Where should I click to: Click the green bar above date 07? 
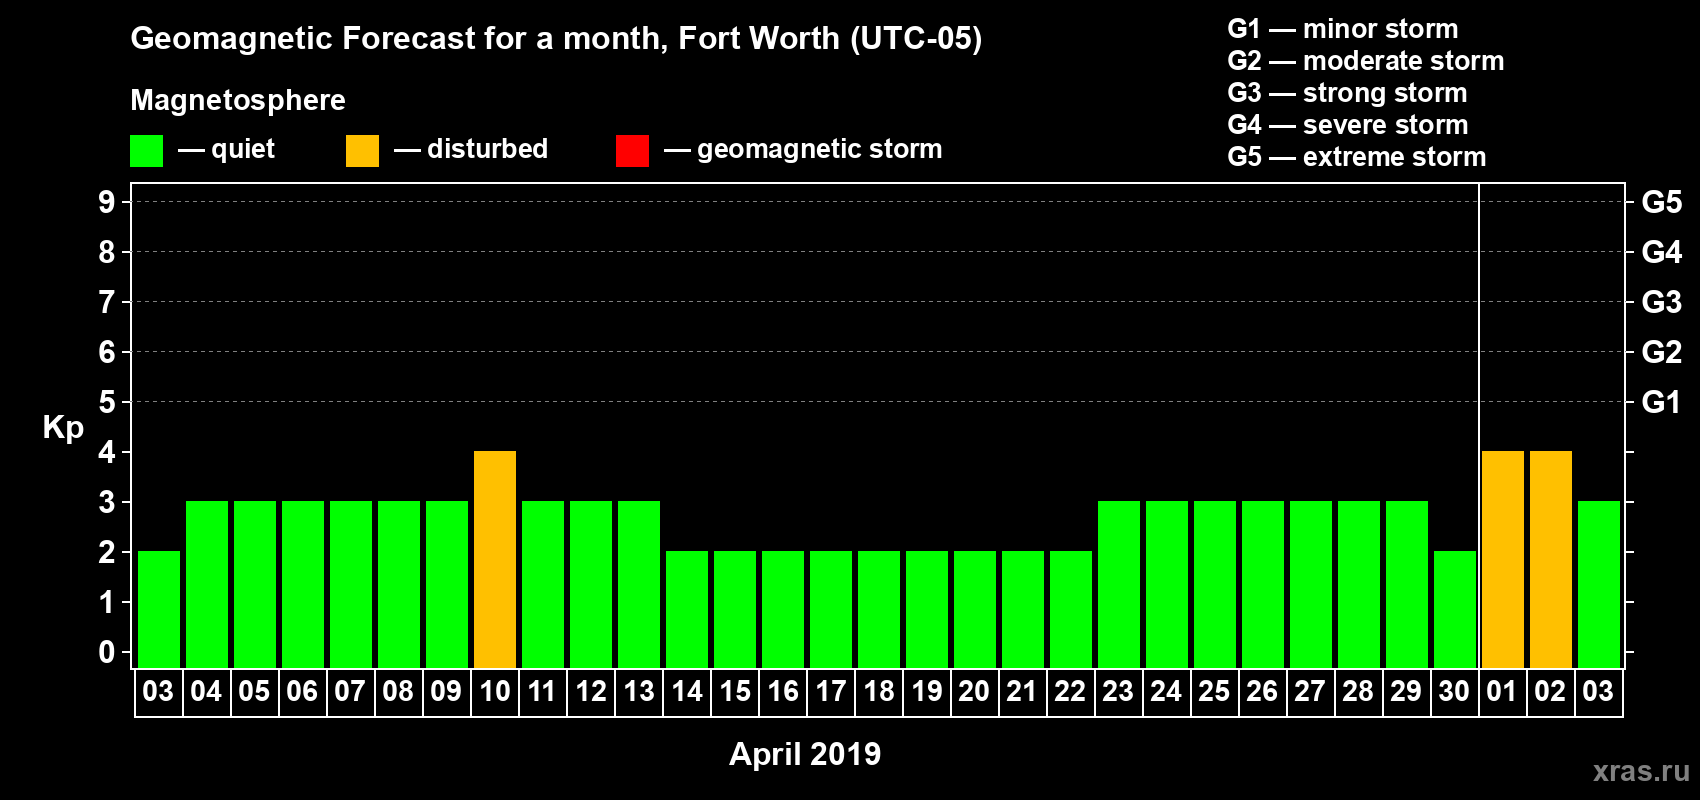coord(351,584)
